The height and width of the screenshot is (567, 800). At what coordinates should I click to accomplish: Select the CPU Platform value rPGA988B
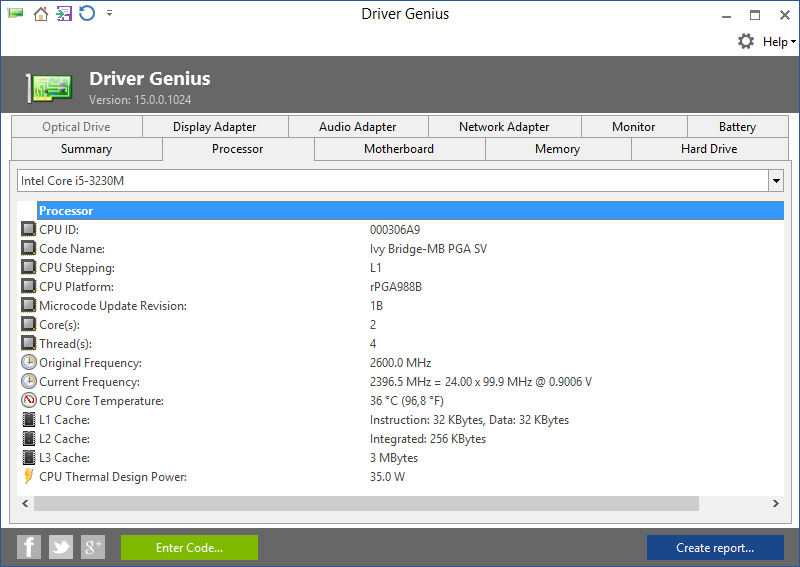pos(396,287)
